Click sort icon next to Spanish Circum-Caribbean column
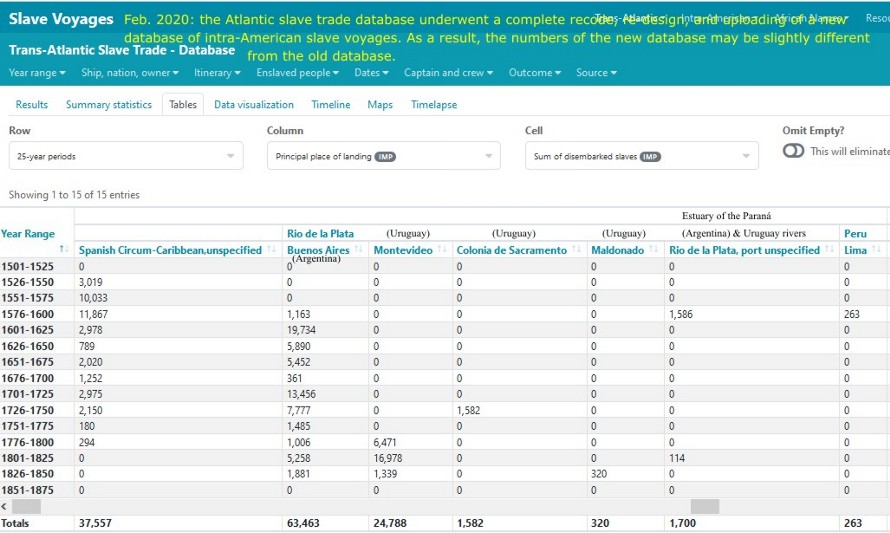This screenshot has width=890, height=533. [x=273, y=250]
